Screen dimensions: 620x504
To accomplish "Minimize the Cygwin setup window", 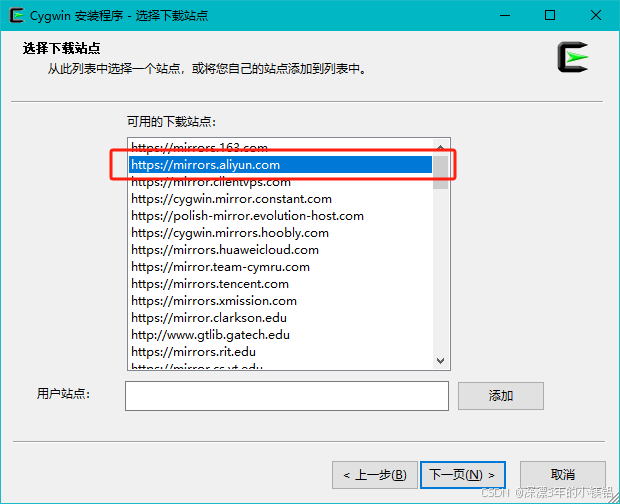I will point(505,15).
